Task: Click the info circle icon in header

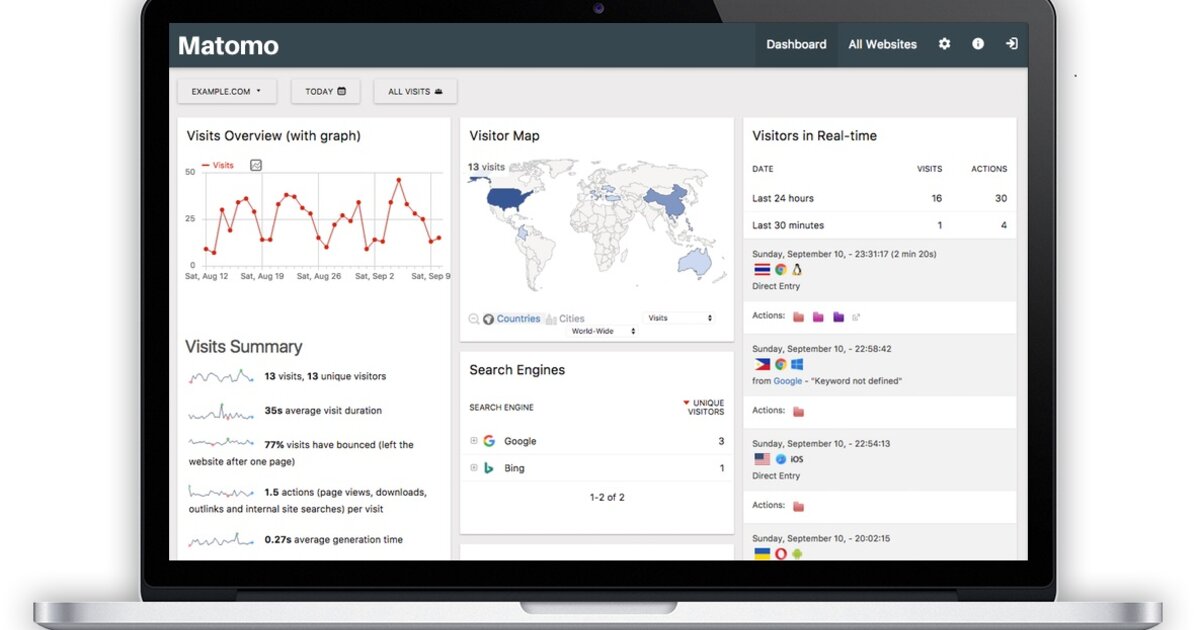Action: 978,44
